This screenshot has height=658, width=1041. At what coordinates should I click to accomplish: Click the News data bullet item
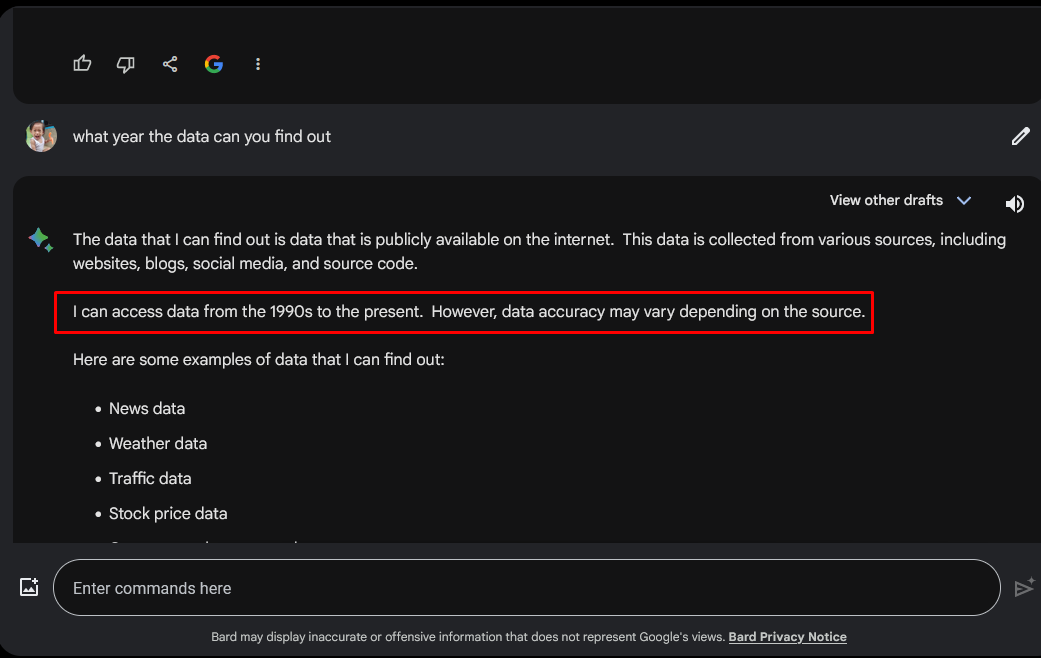coord(147,408)
